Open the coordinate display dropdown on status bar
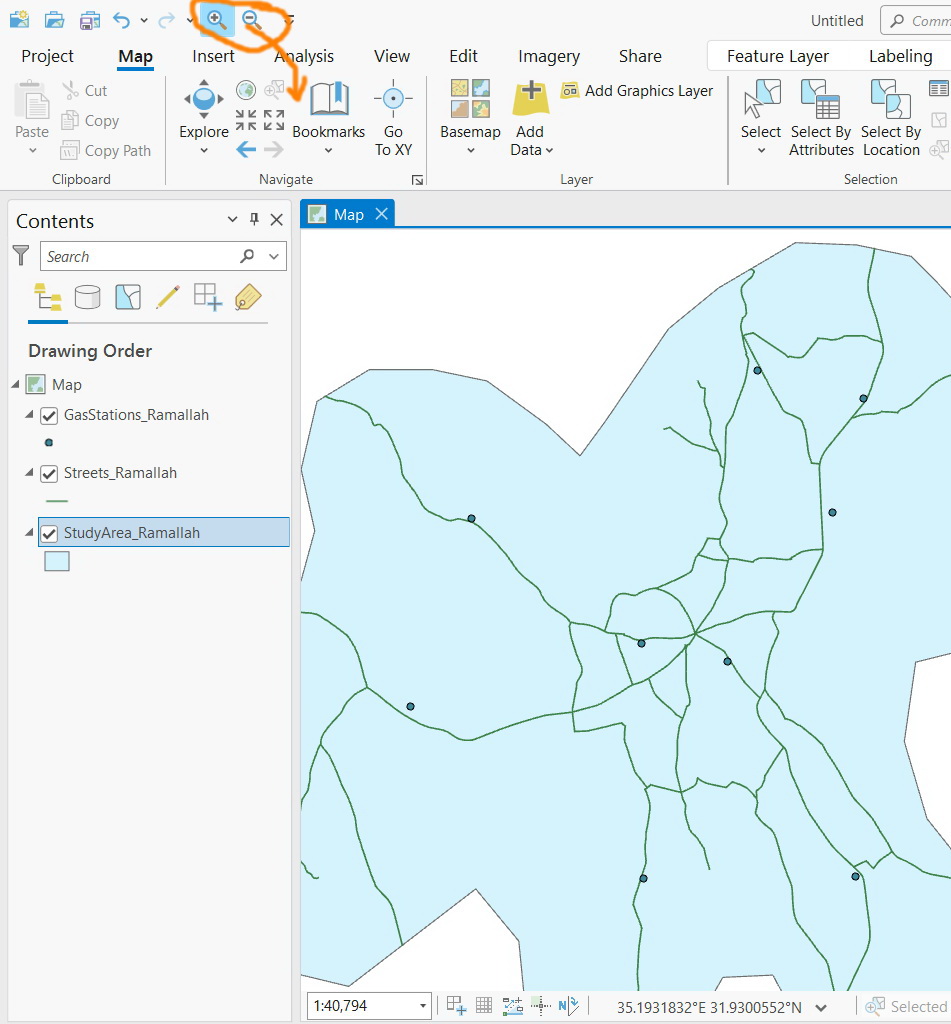This screenshot has width=951, height=1024. pos(821,1008)
